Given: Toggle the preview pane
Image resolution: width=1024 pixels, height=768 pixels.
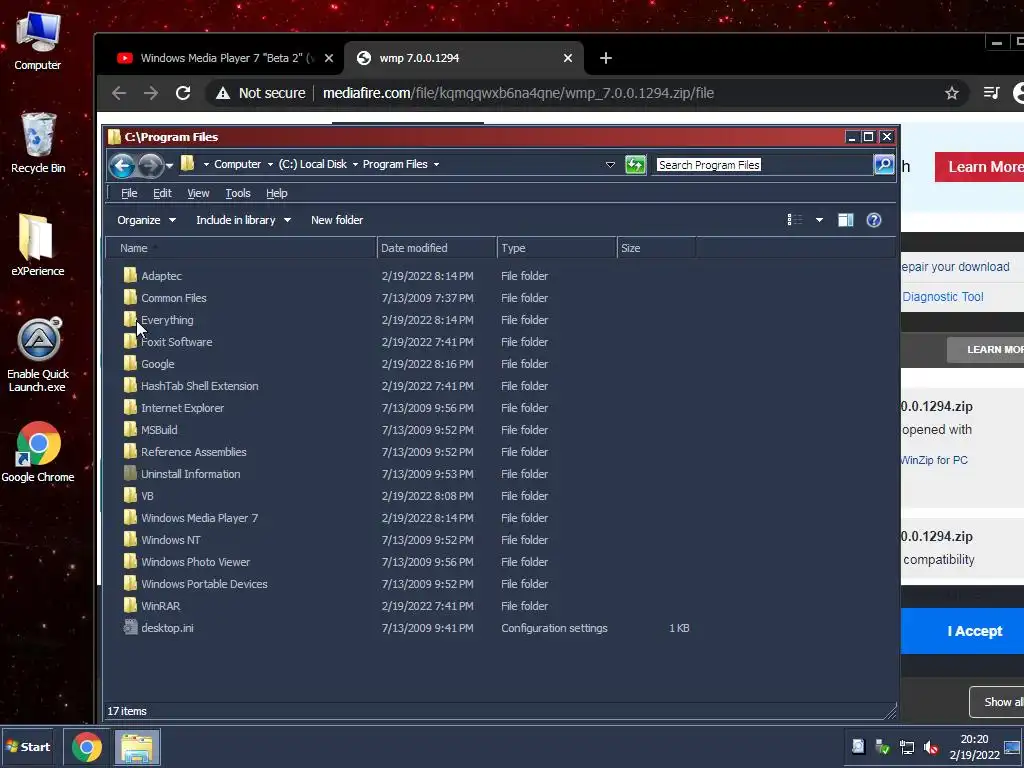Looking at the screenshot, I should pyautogui.click(x=846, y=220).
